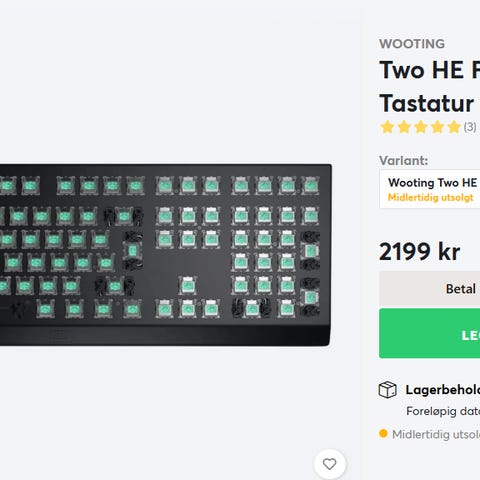
Task: Click the orange sold-out status dot
Action: tap(383, 434)
